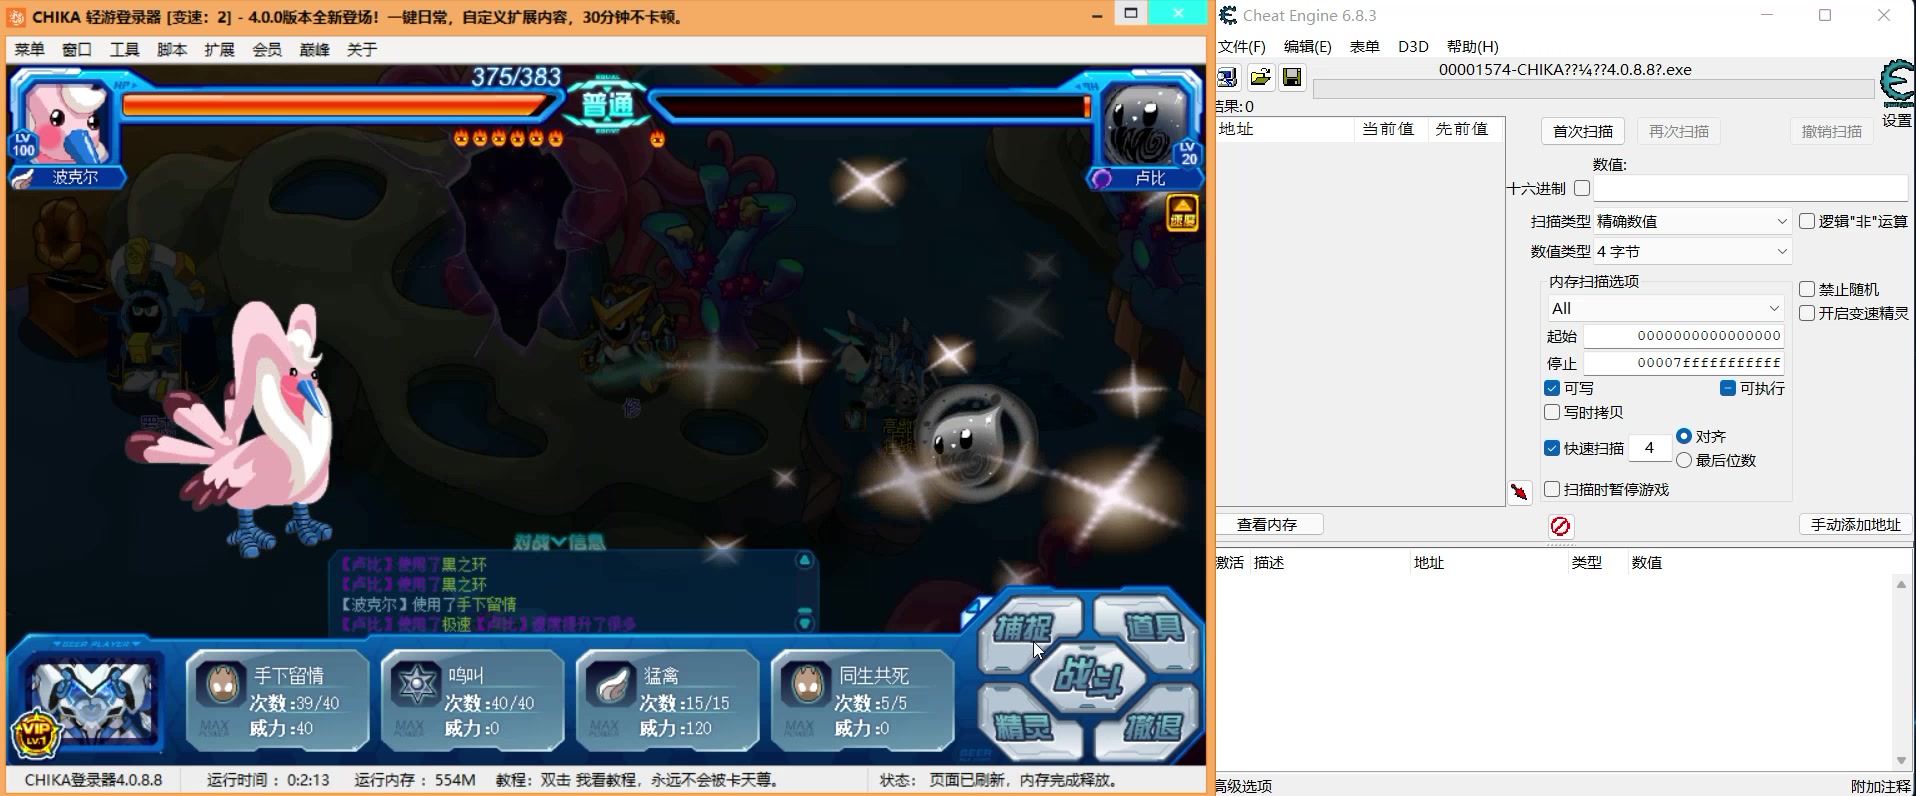Click the 再次扫描 next scan button
Screen dimensions: 1916x796
click(x=1679, y=131)
